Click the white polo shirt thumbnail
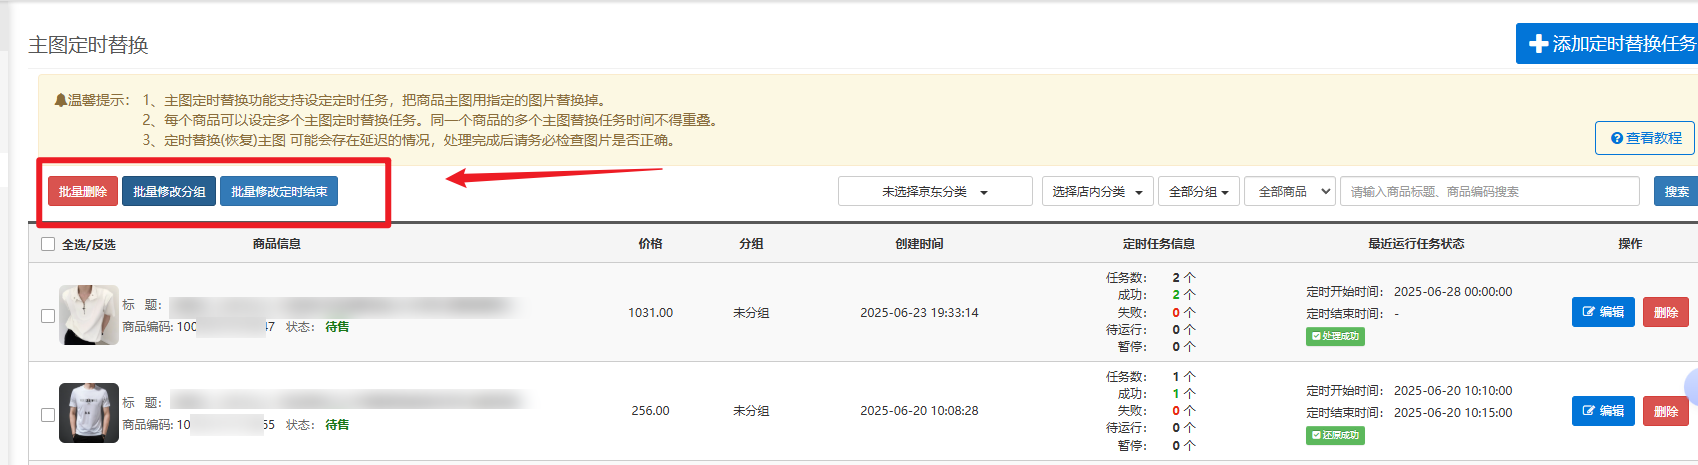The width and height of the screenshot is (1698, 465). [x=89, y=314]
